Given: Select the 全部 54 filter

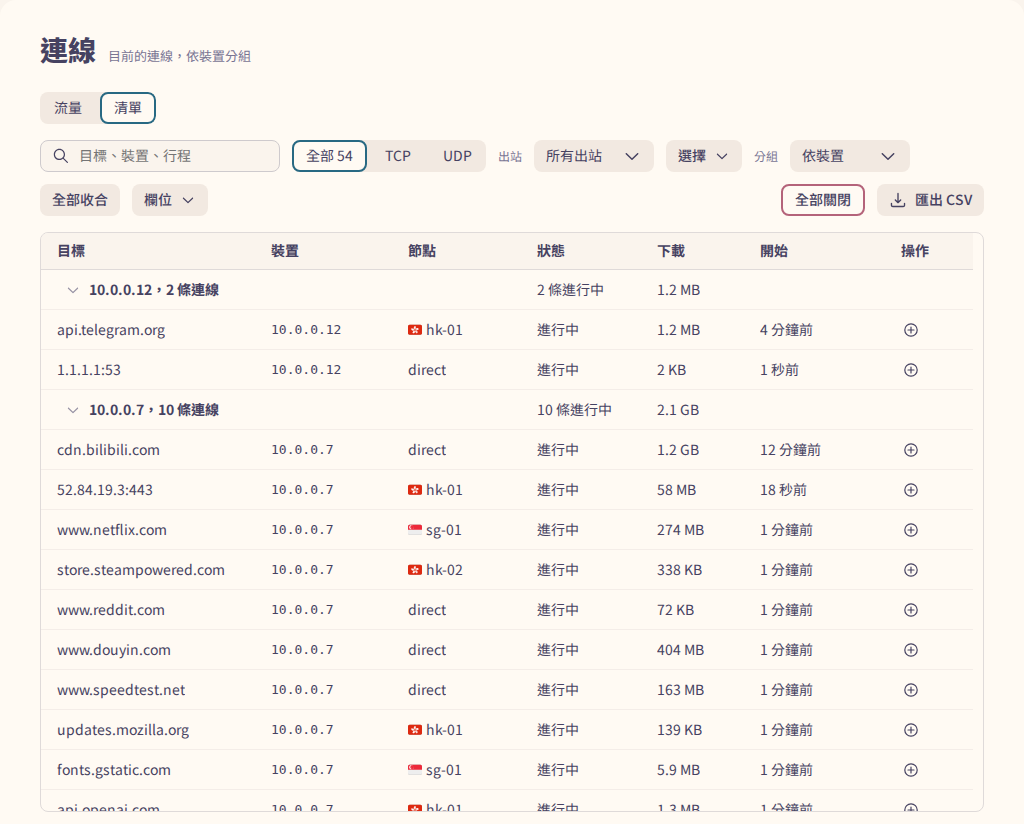Looking at the screenshot, I should tap(329, 156).
